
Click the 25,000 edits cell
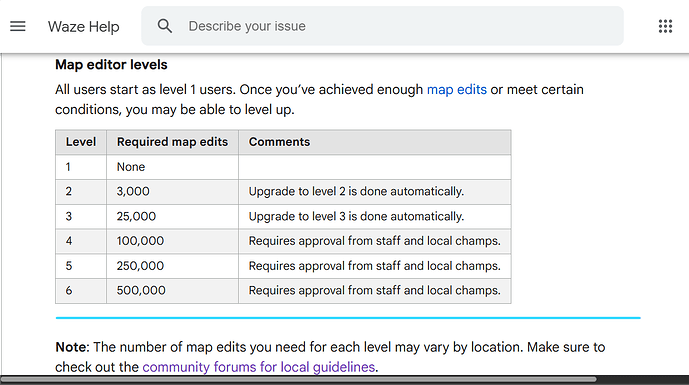click(x=172, y=216)
